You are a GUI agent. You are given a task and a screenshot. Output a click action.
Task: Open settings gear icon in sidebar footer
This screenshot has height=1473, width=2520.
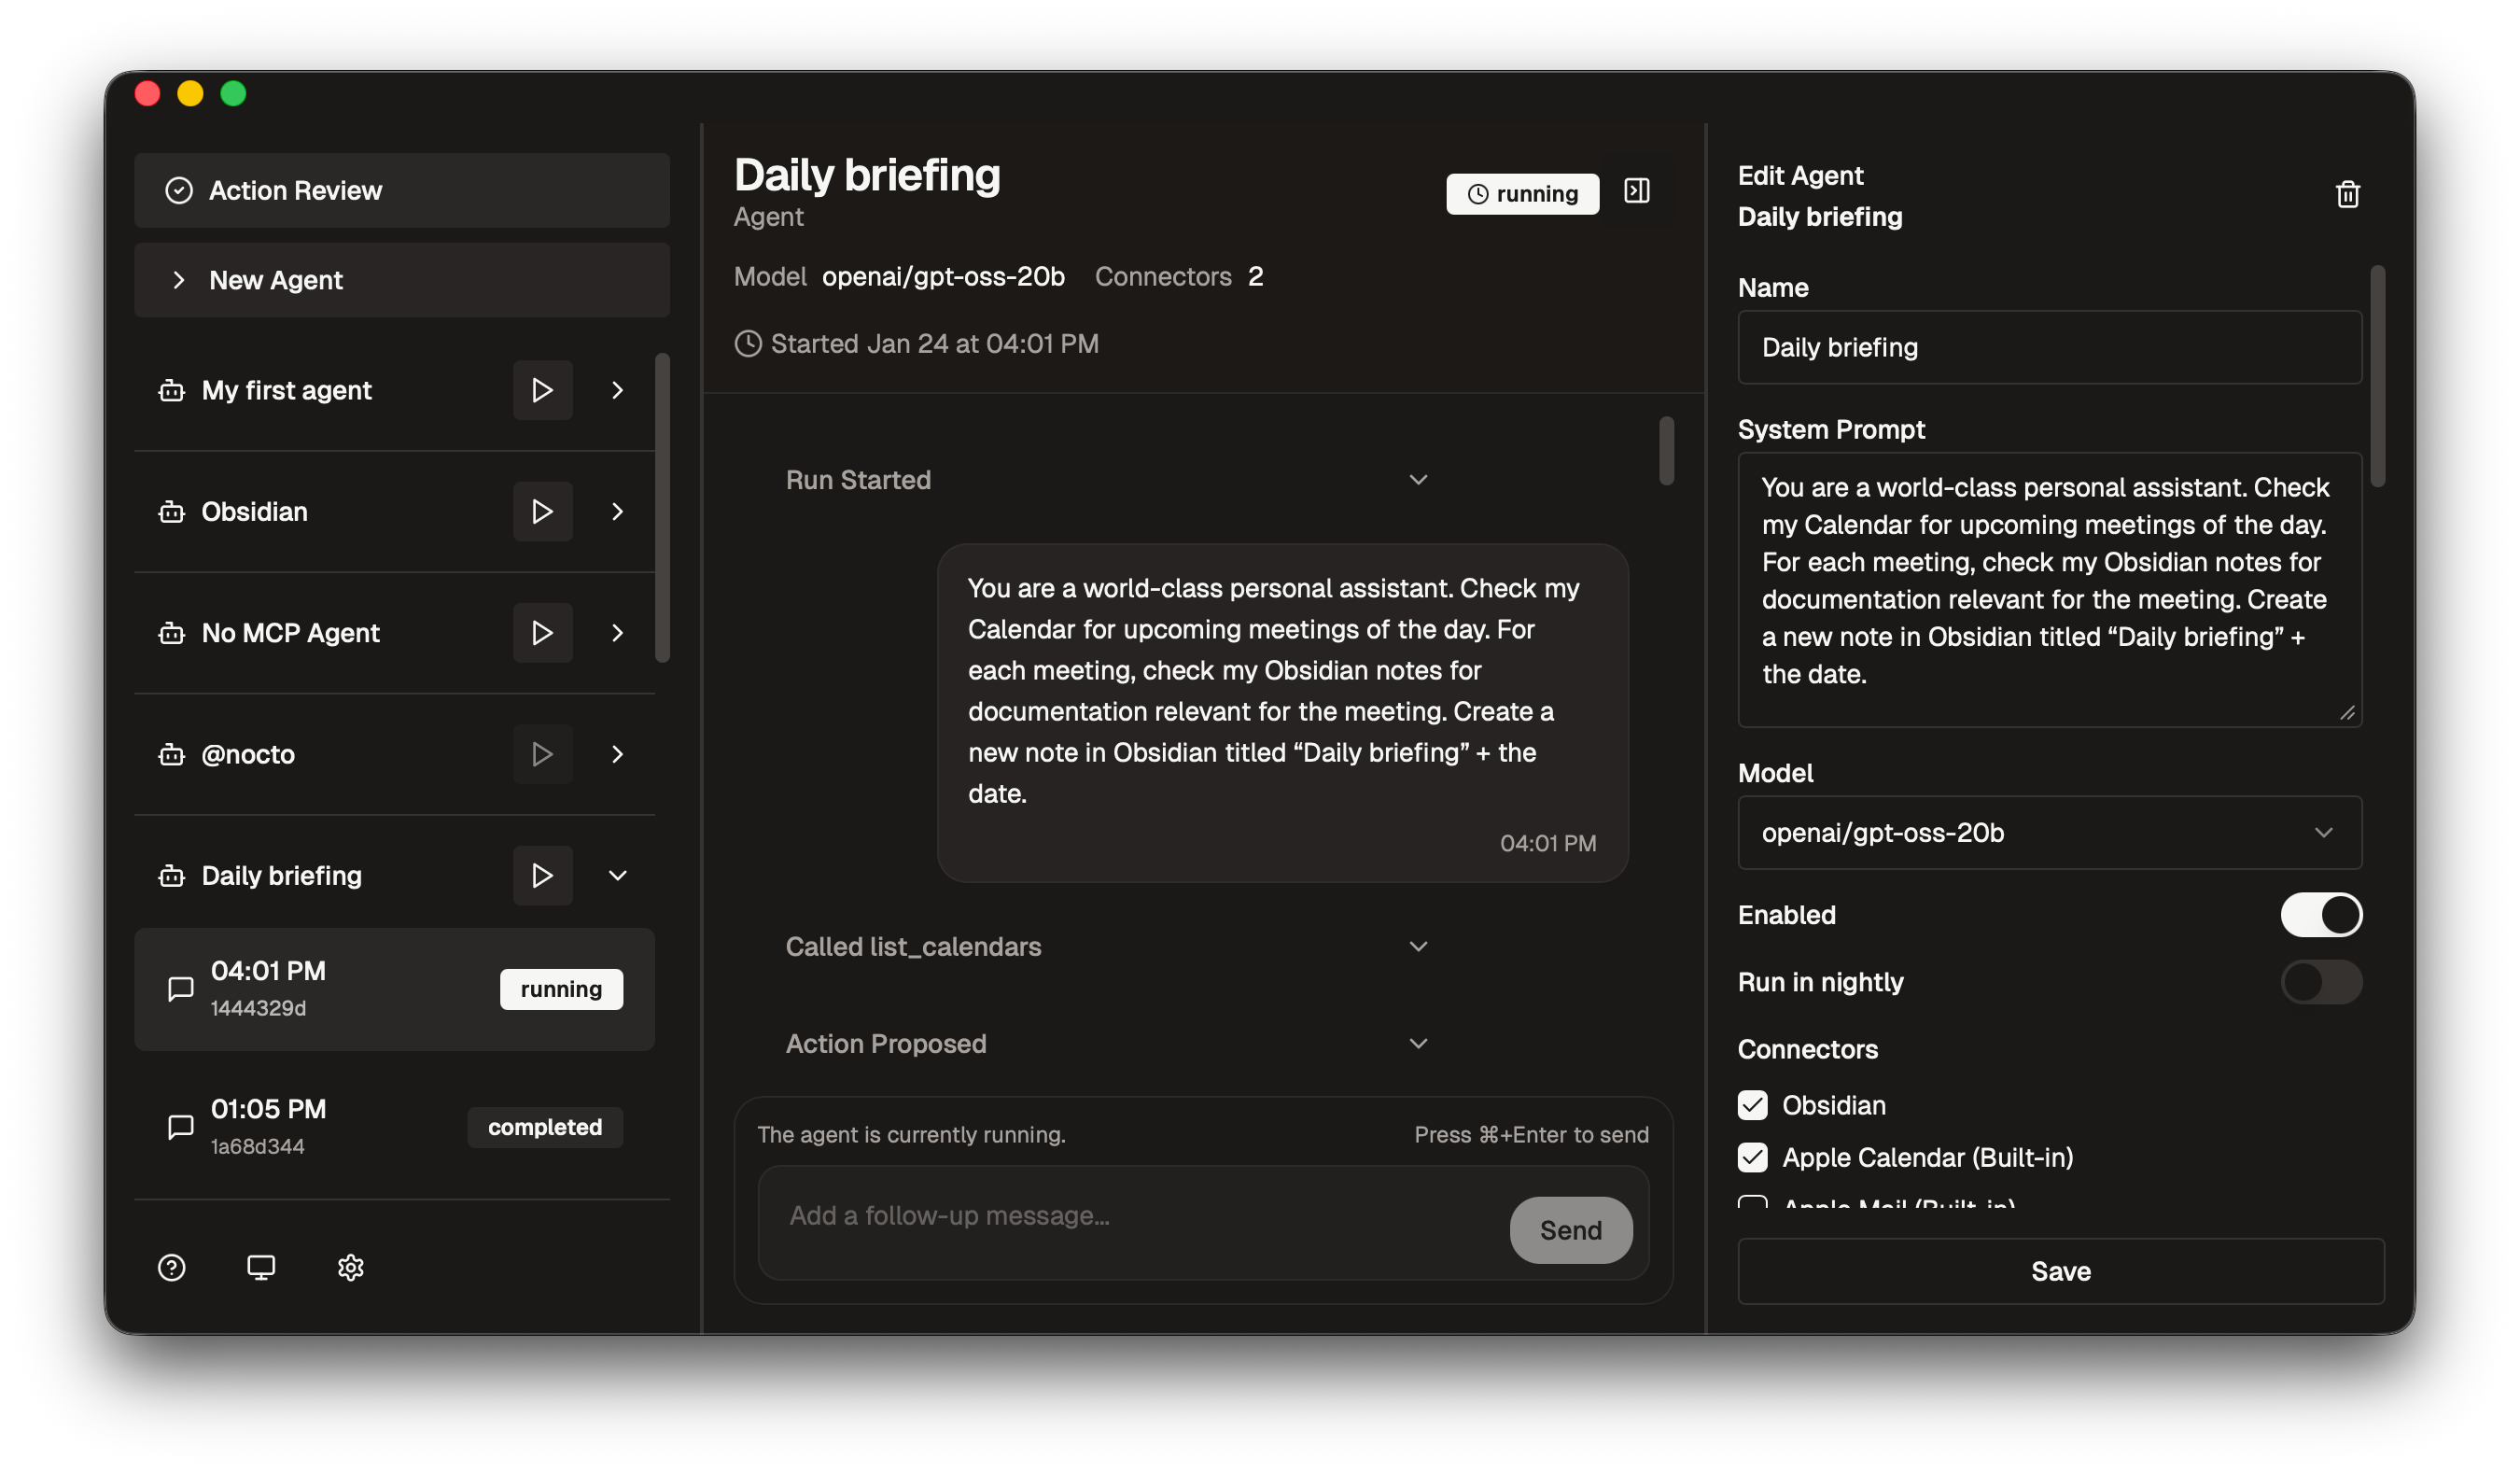(350, 1267)
